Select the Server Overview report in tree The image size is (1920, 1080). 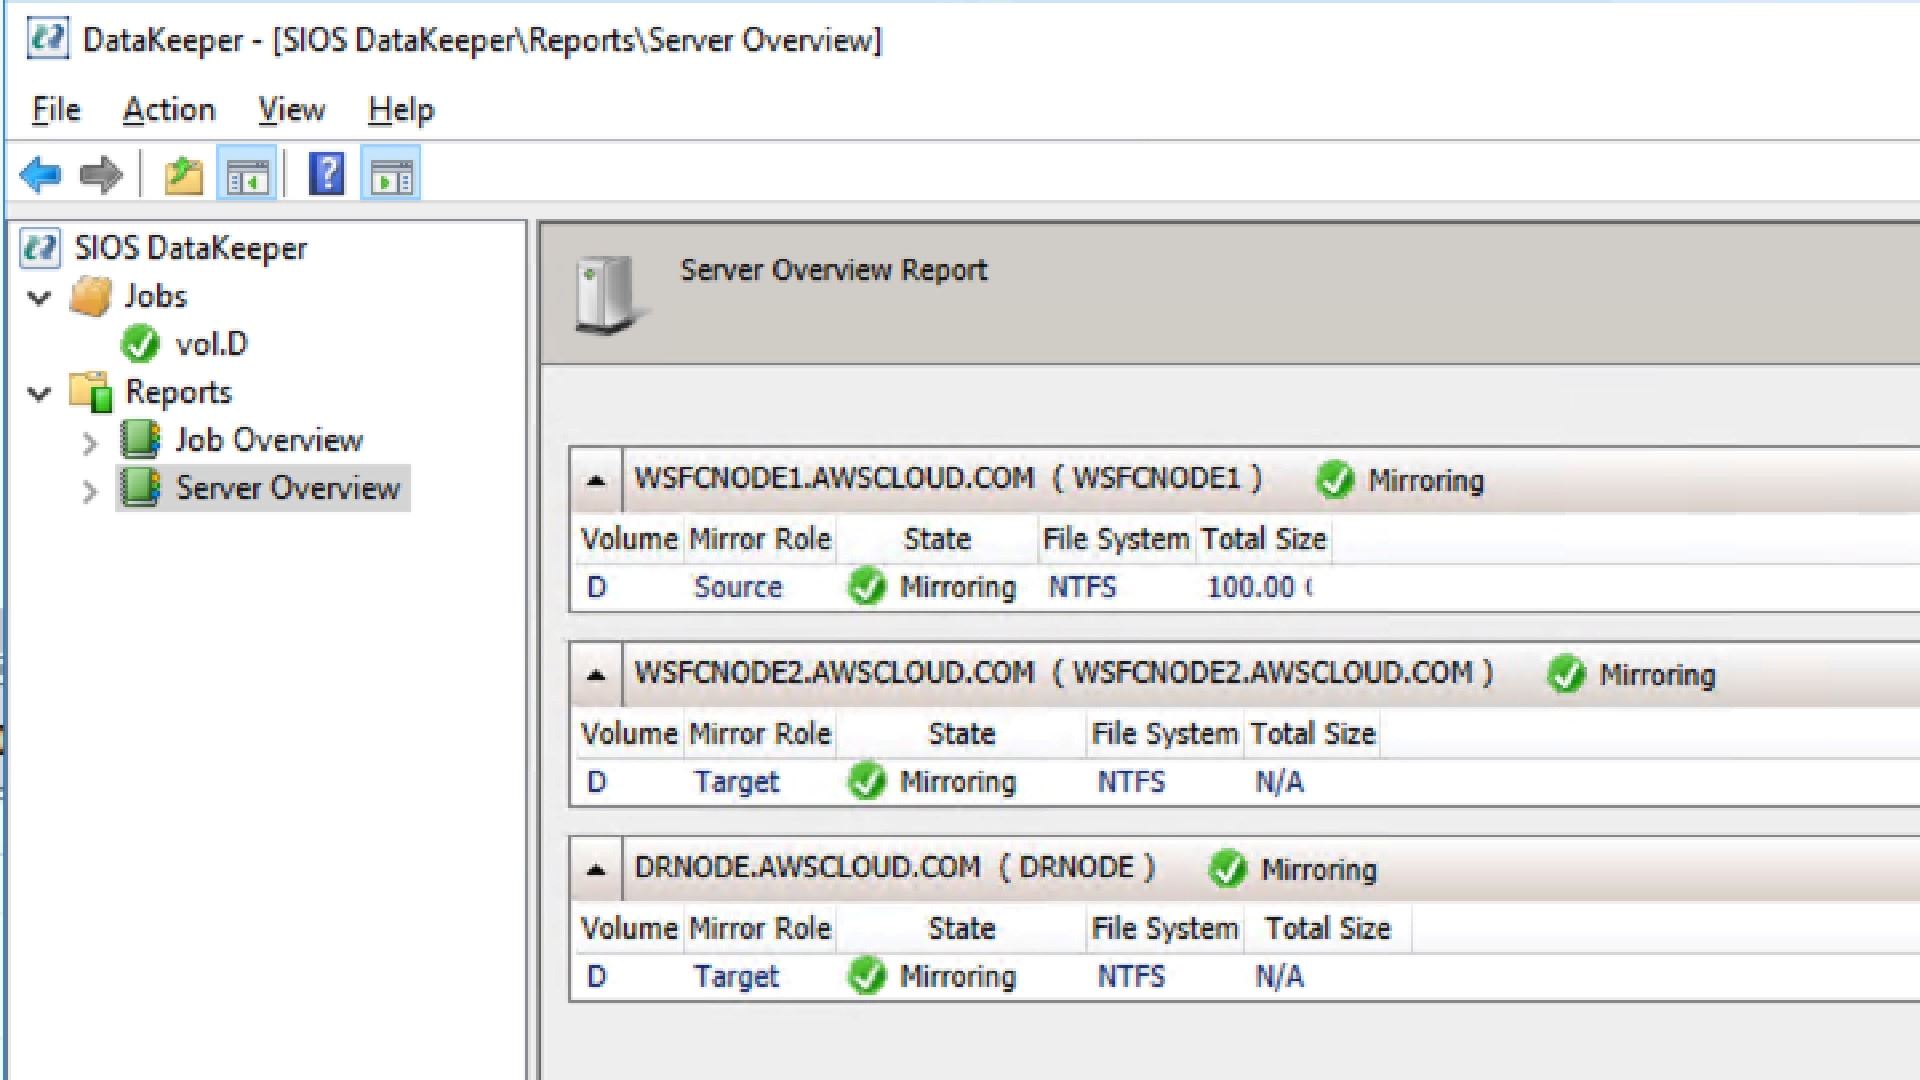pos(288,488)
